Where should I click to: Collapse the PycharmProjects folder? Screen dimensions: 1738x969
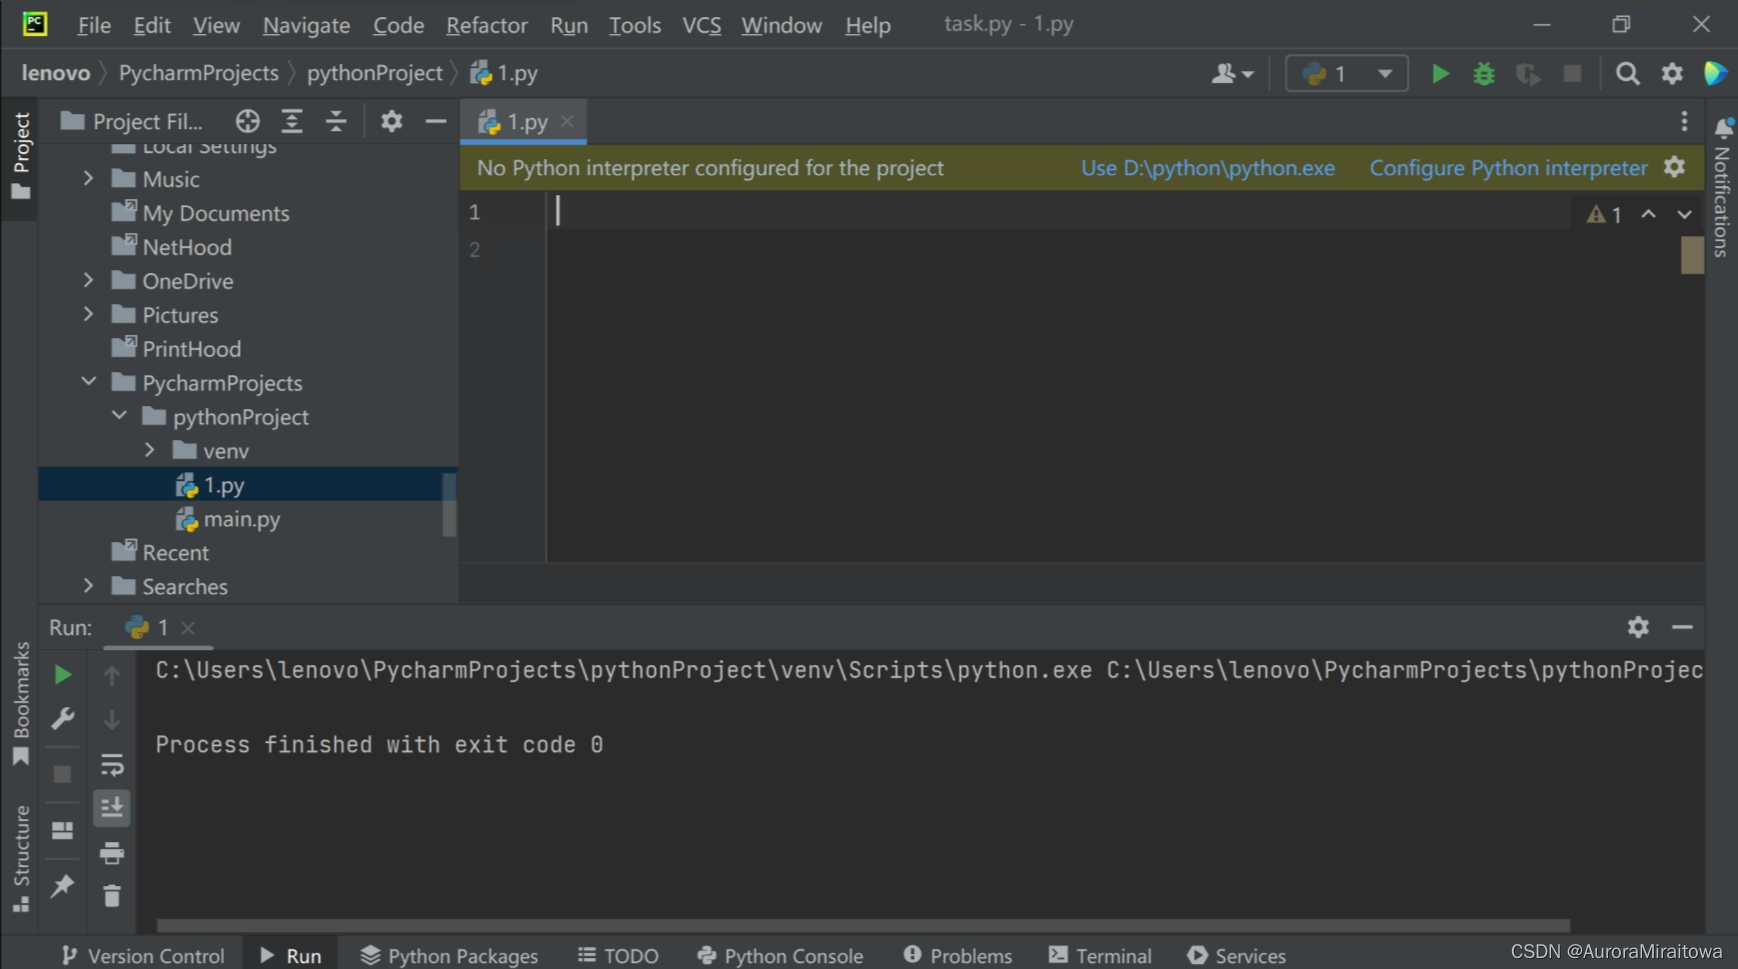pos(88,382)
